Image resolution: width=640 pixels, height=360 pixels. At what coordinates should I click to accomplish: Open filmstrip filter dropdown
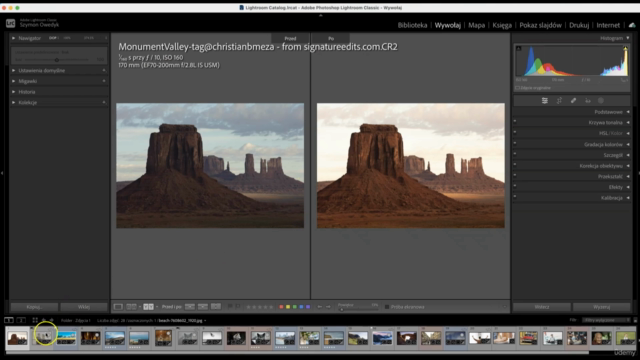pyautogui.click(x=606, y=320)
